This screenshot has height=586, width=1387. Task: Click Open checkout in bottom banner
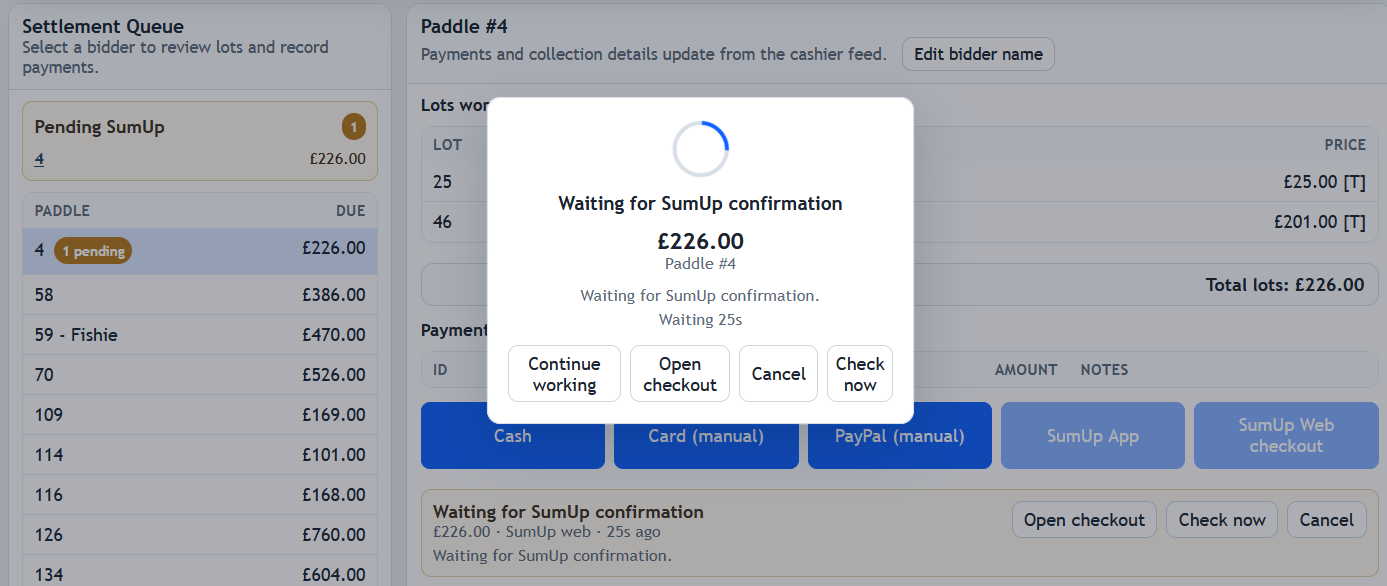point(1084,520)
